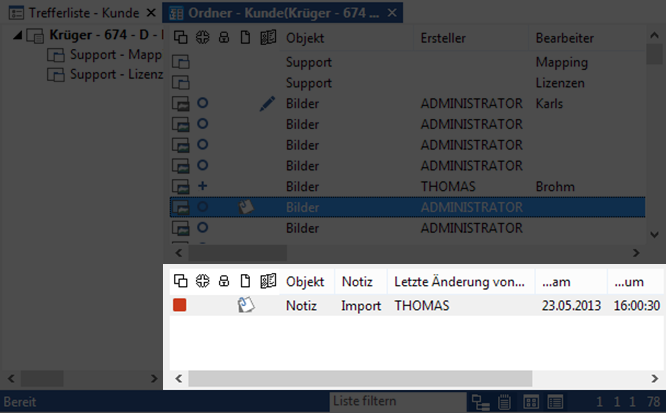Click the note icon in the Import row
Screen dimensions: 666x413
(245, 306)
